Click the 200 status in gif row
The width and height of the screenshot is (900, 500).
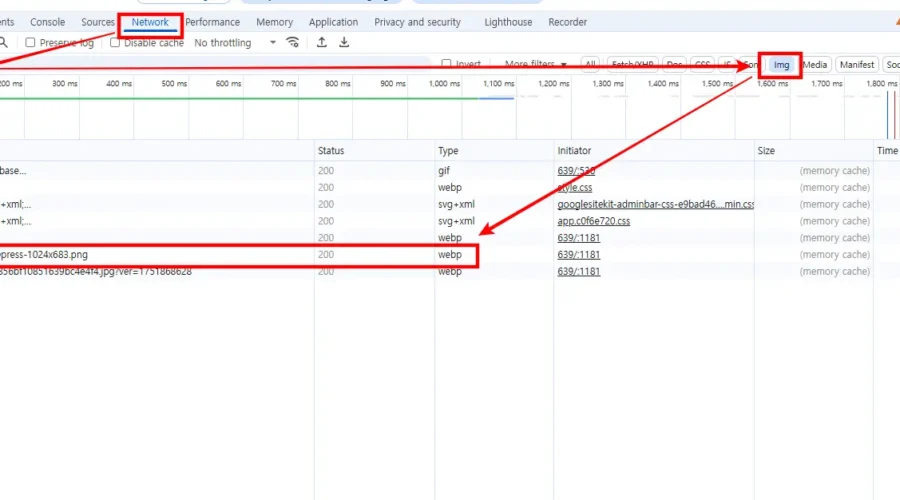point(326,170)
